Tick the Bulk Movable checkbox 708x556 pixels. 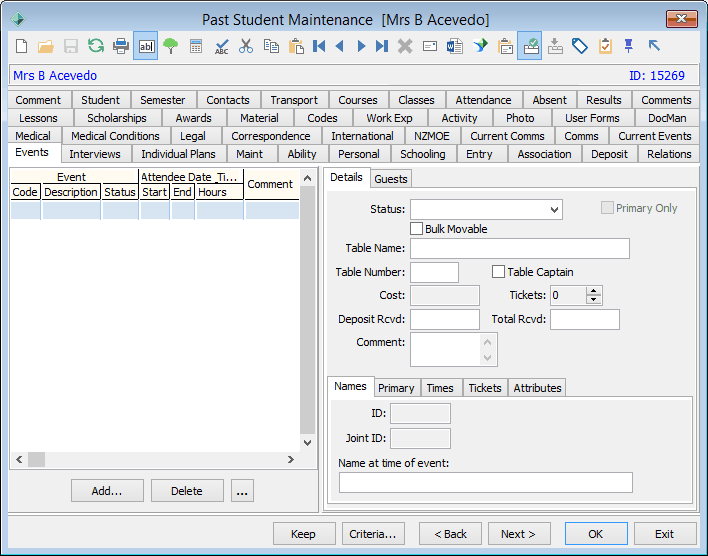point(416,229)
